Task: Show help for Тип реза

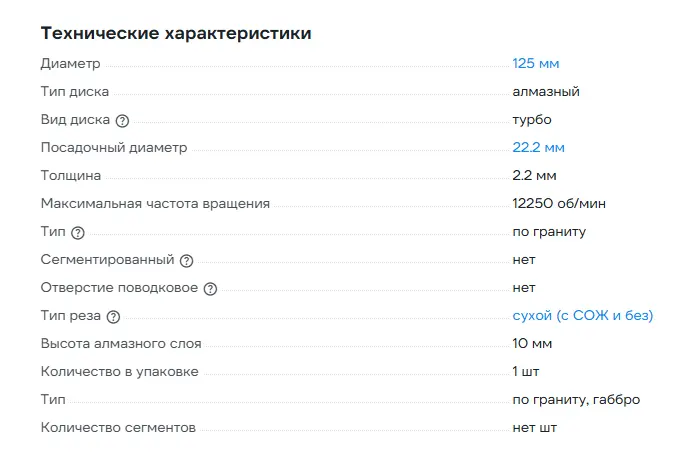Action: coord(113,316)
